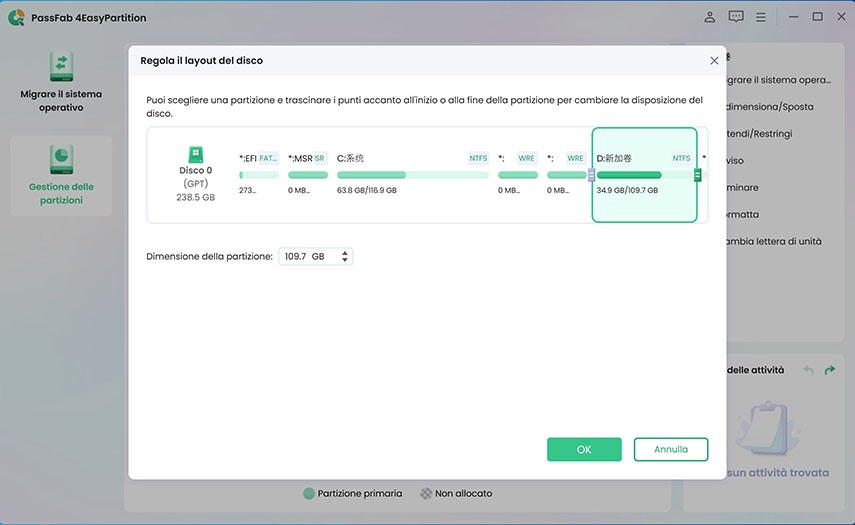Click the NTFS label of D: partition
Screen dimensions: 855x525
pyautogui.click(x=682, y=158)
